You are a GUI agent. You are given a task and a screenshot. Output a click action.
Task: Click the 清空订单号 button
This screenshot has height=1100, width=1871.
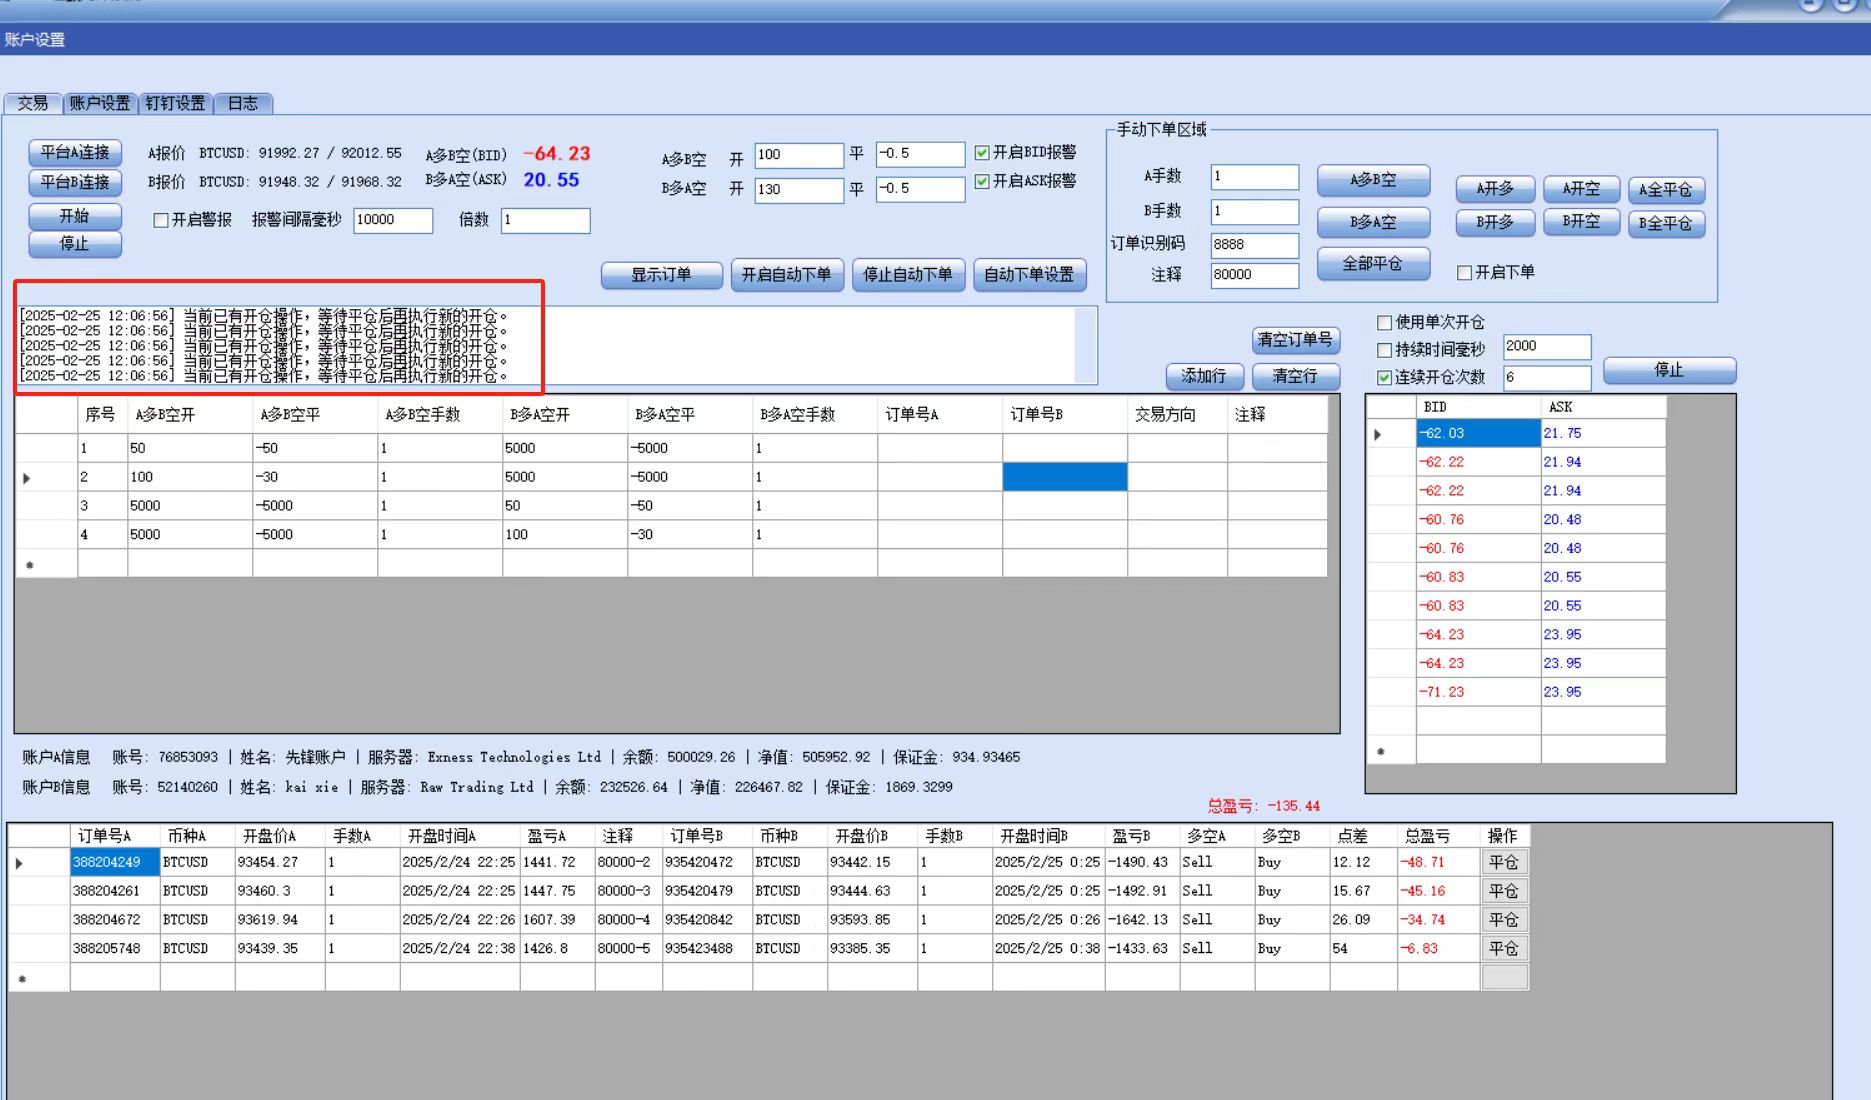pos(1294,340)
